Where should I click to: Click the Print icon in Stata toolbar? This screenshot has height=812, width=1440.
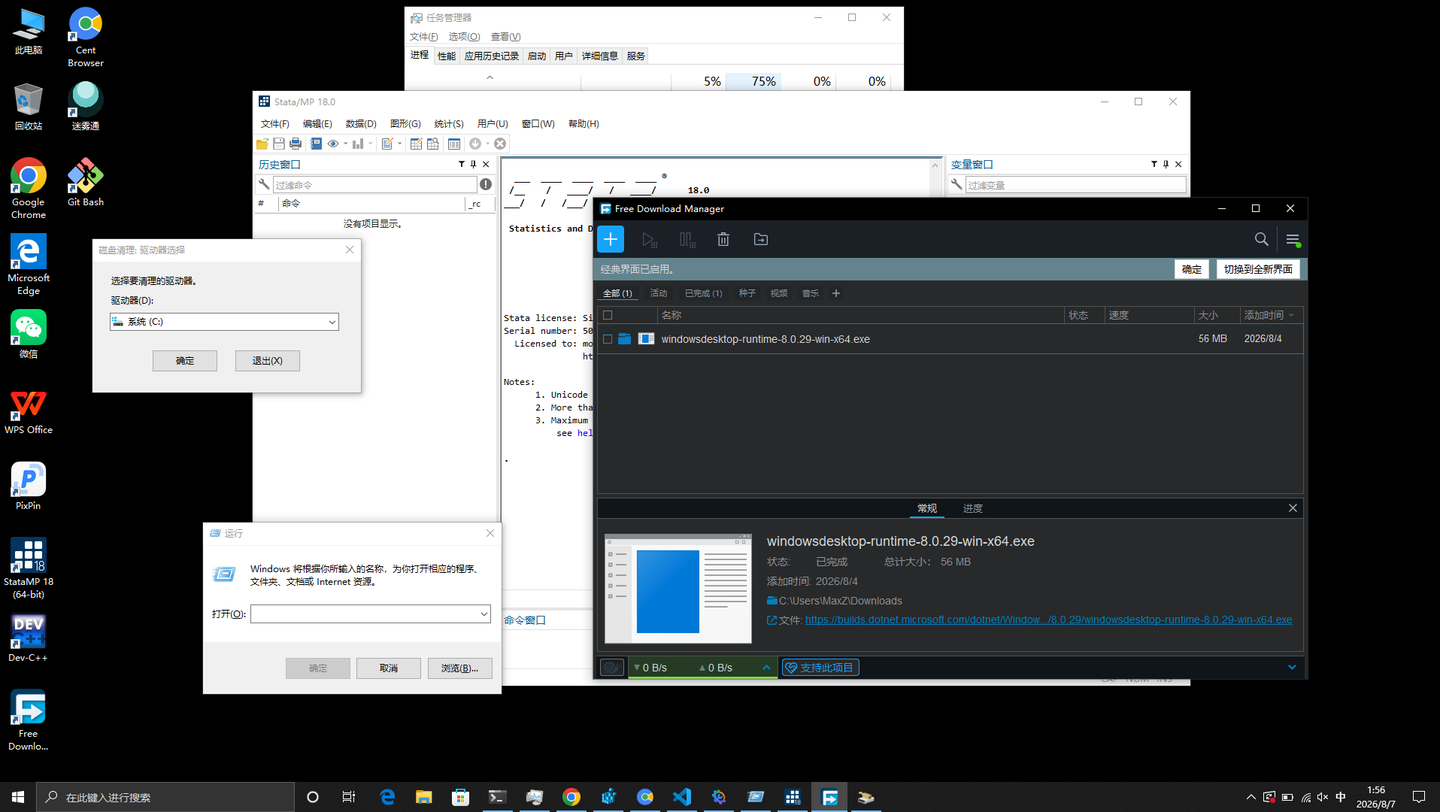point(295,144)
